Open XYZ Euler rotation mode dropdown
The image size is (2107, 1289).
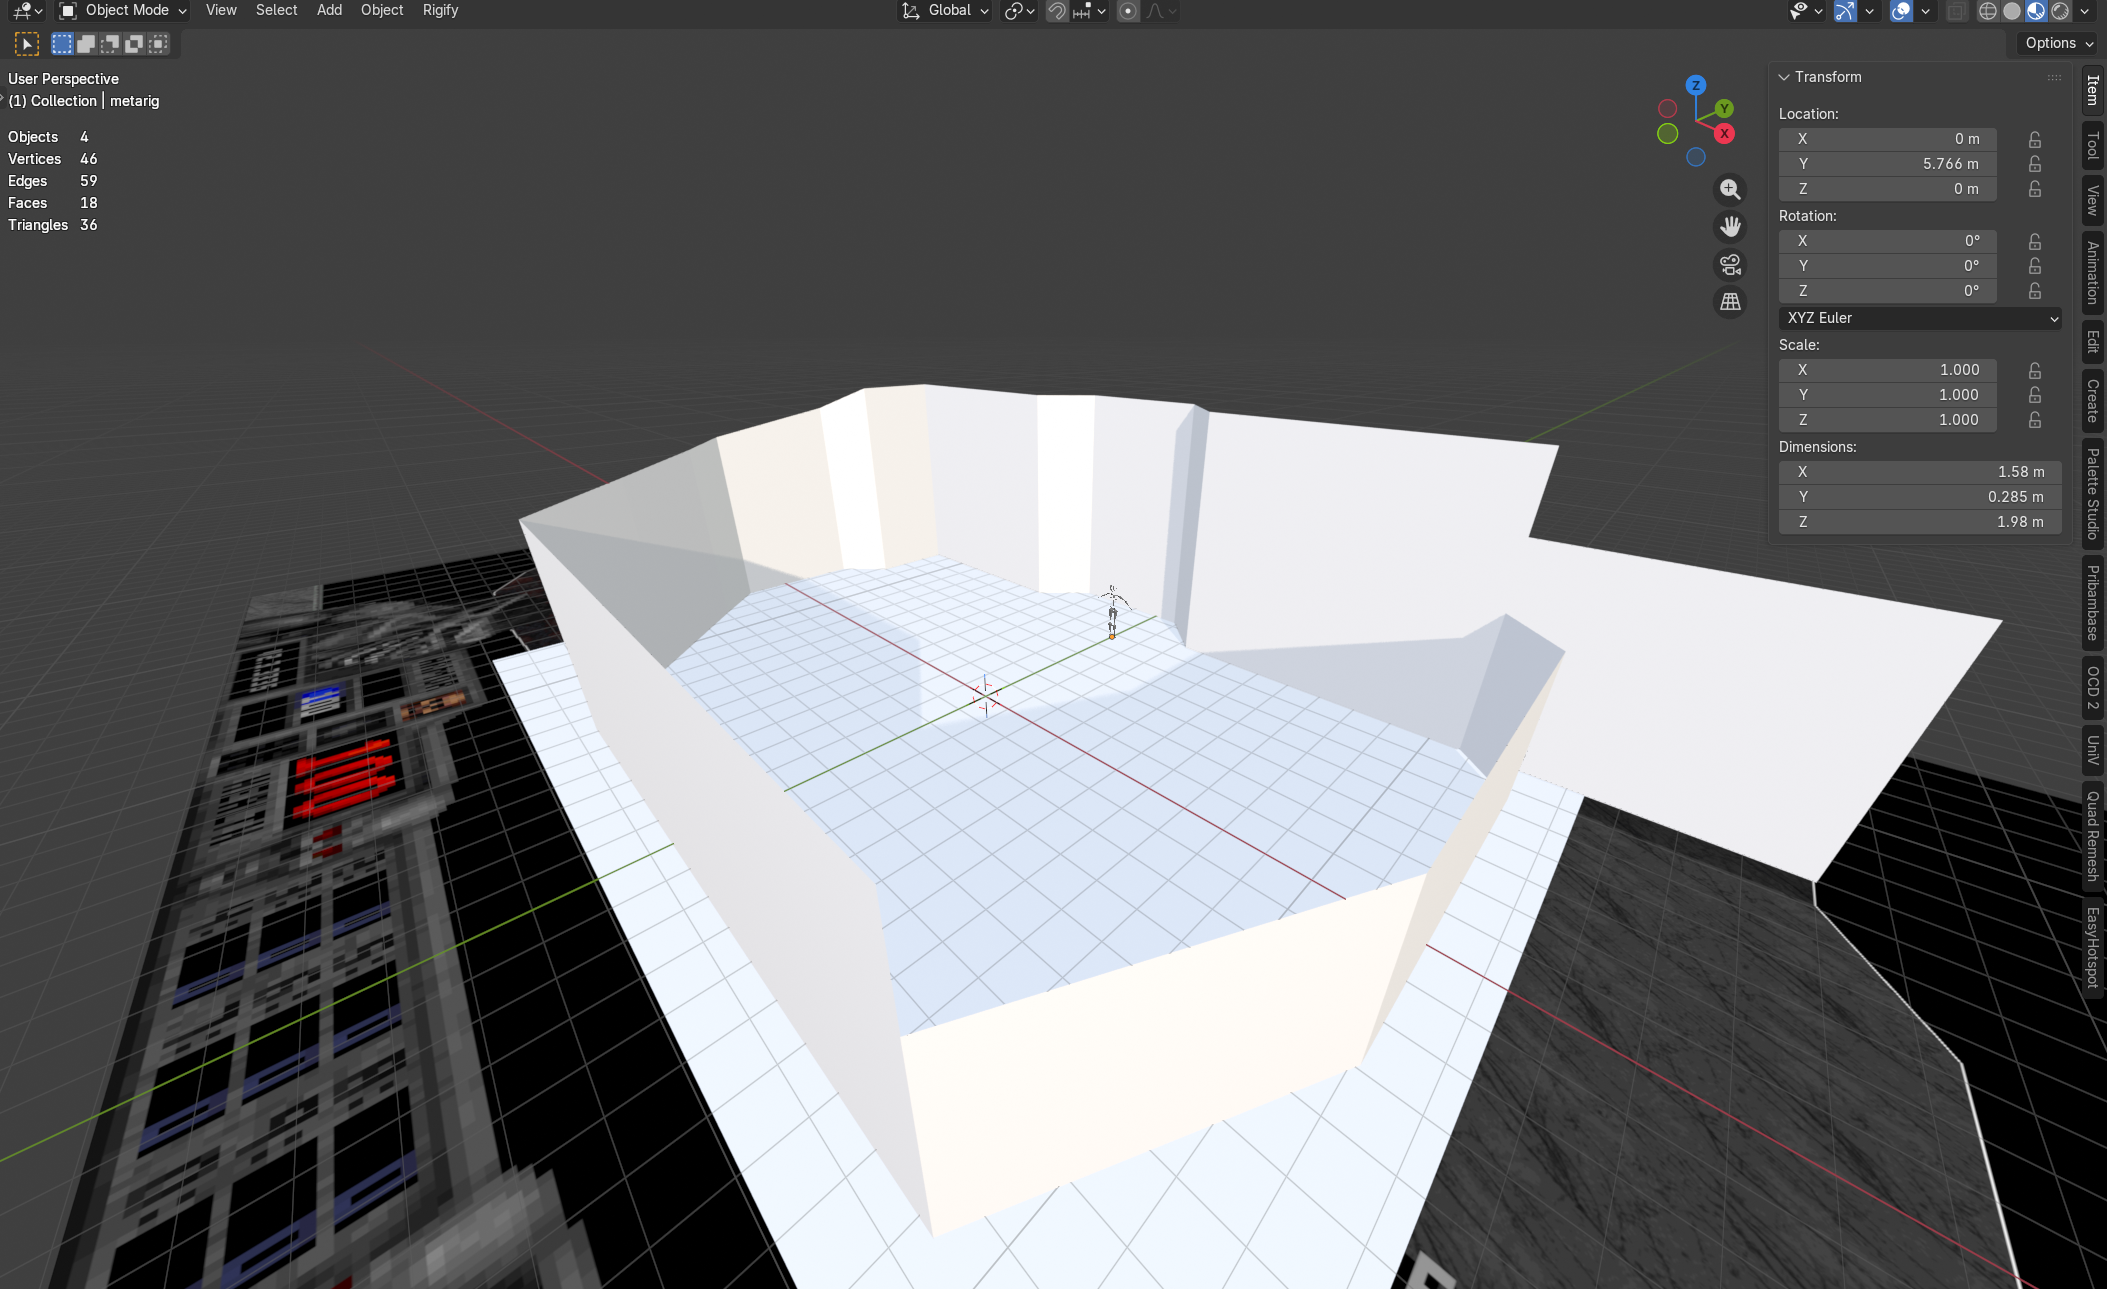(1920, 318)
